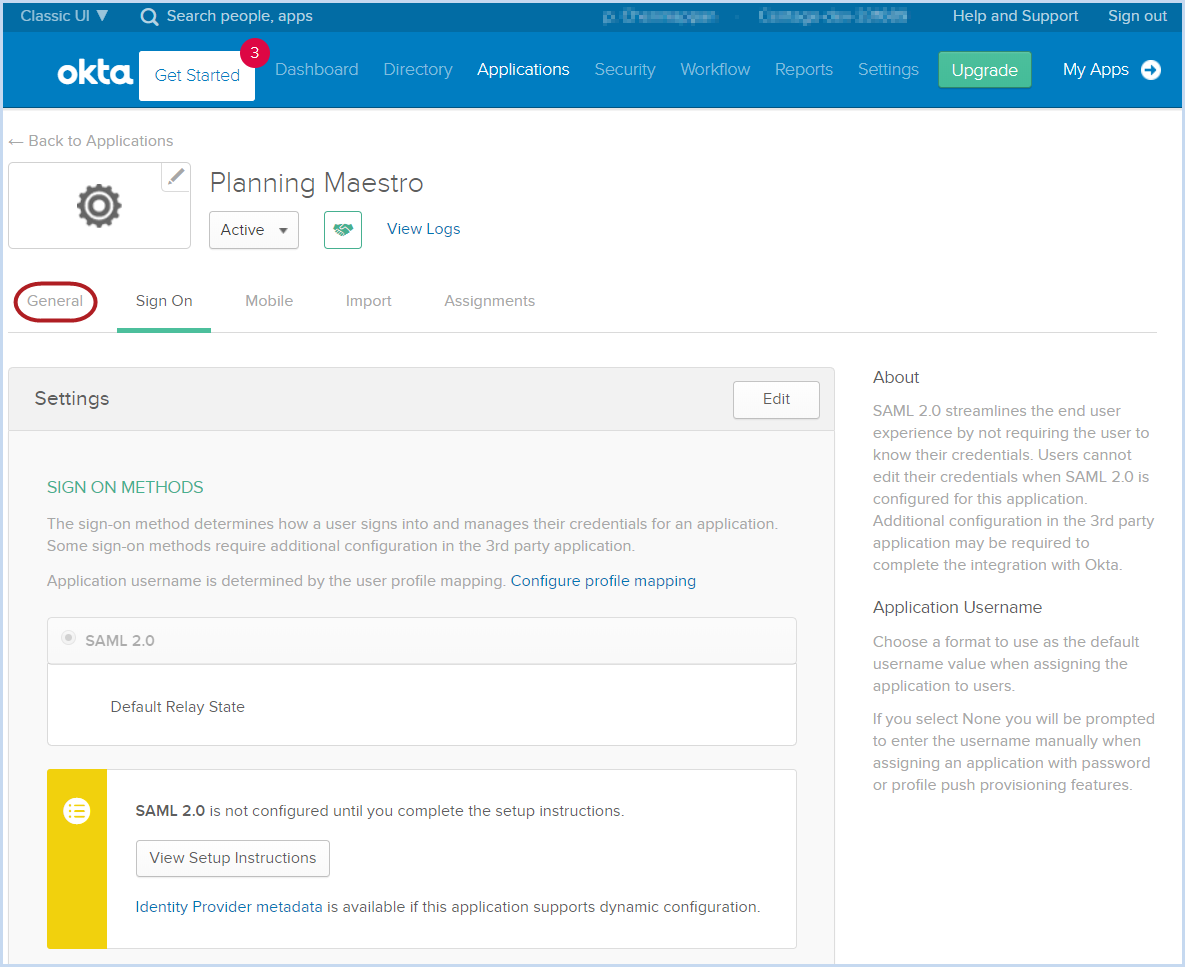Image resolution: width=1185 pixels, height=967 pixels.
Task: Open the Workflow menu
Action: point(715,70)
